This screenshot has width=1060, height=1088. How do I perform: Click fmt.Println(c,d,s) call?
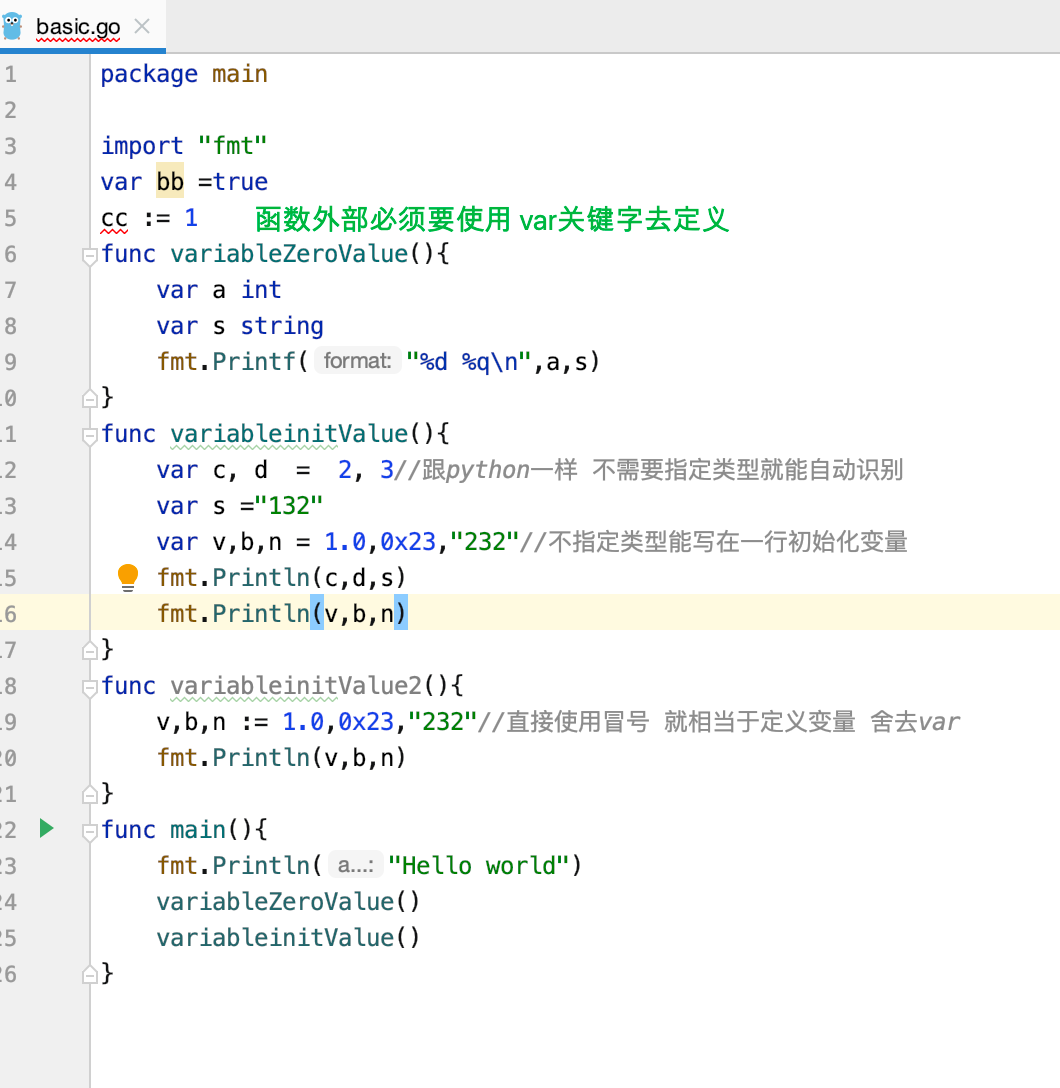coord(281,577)
